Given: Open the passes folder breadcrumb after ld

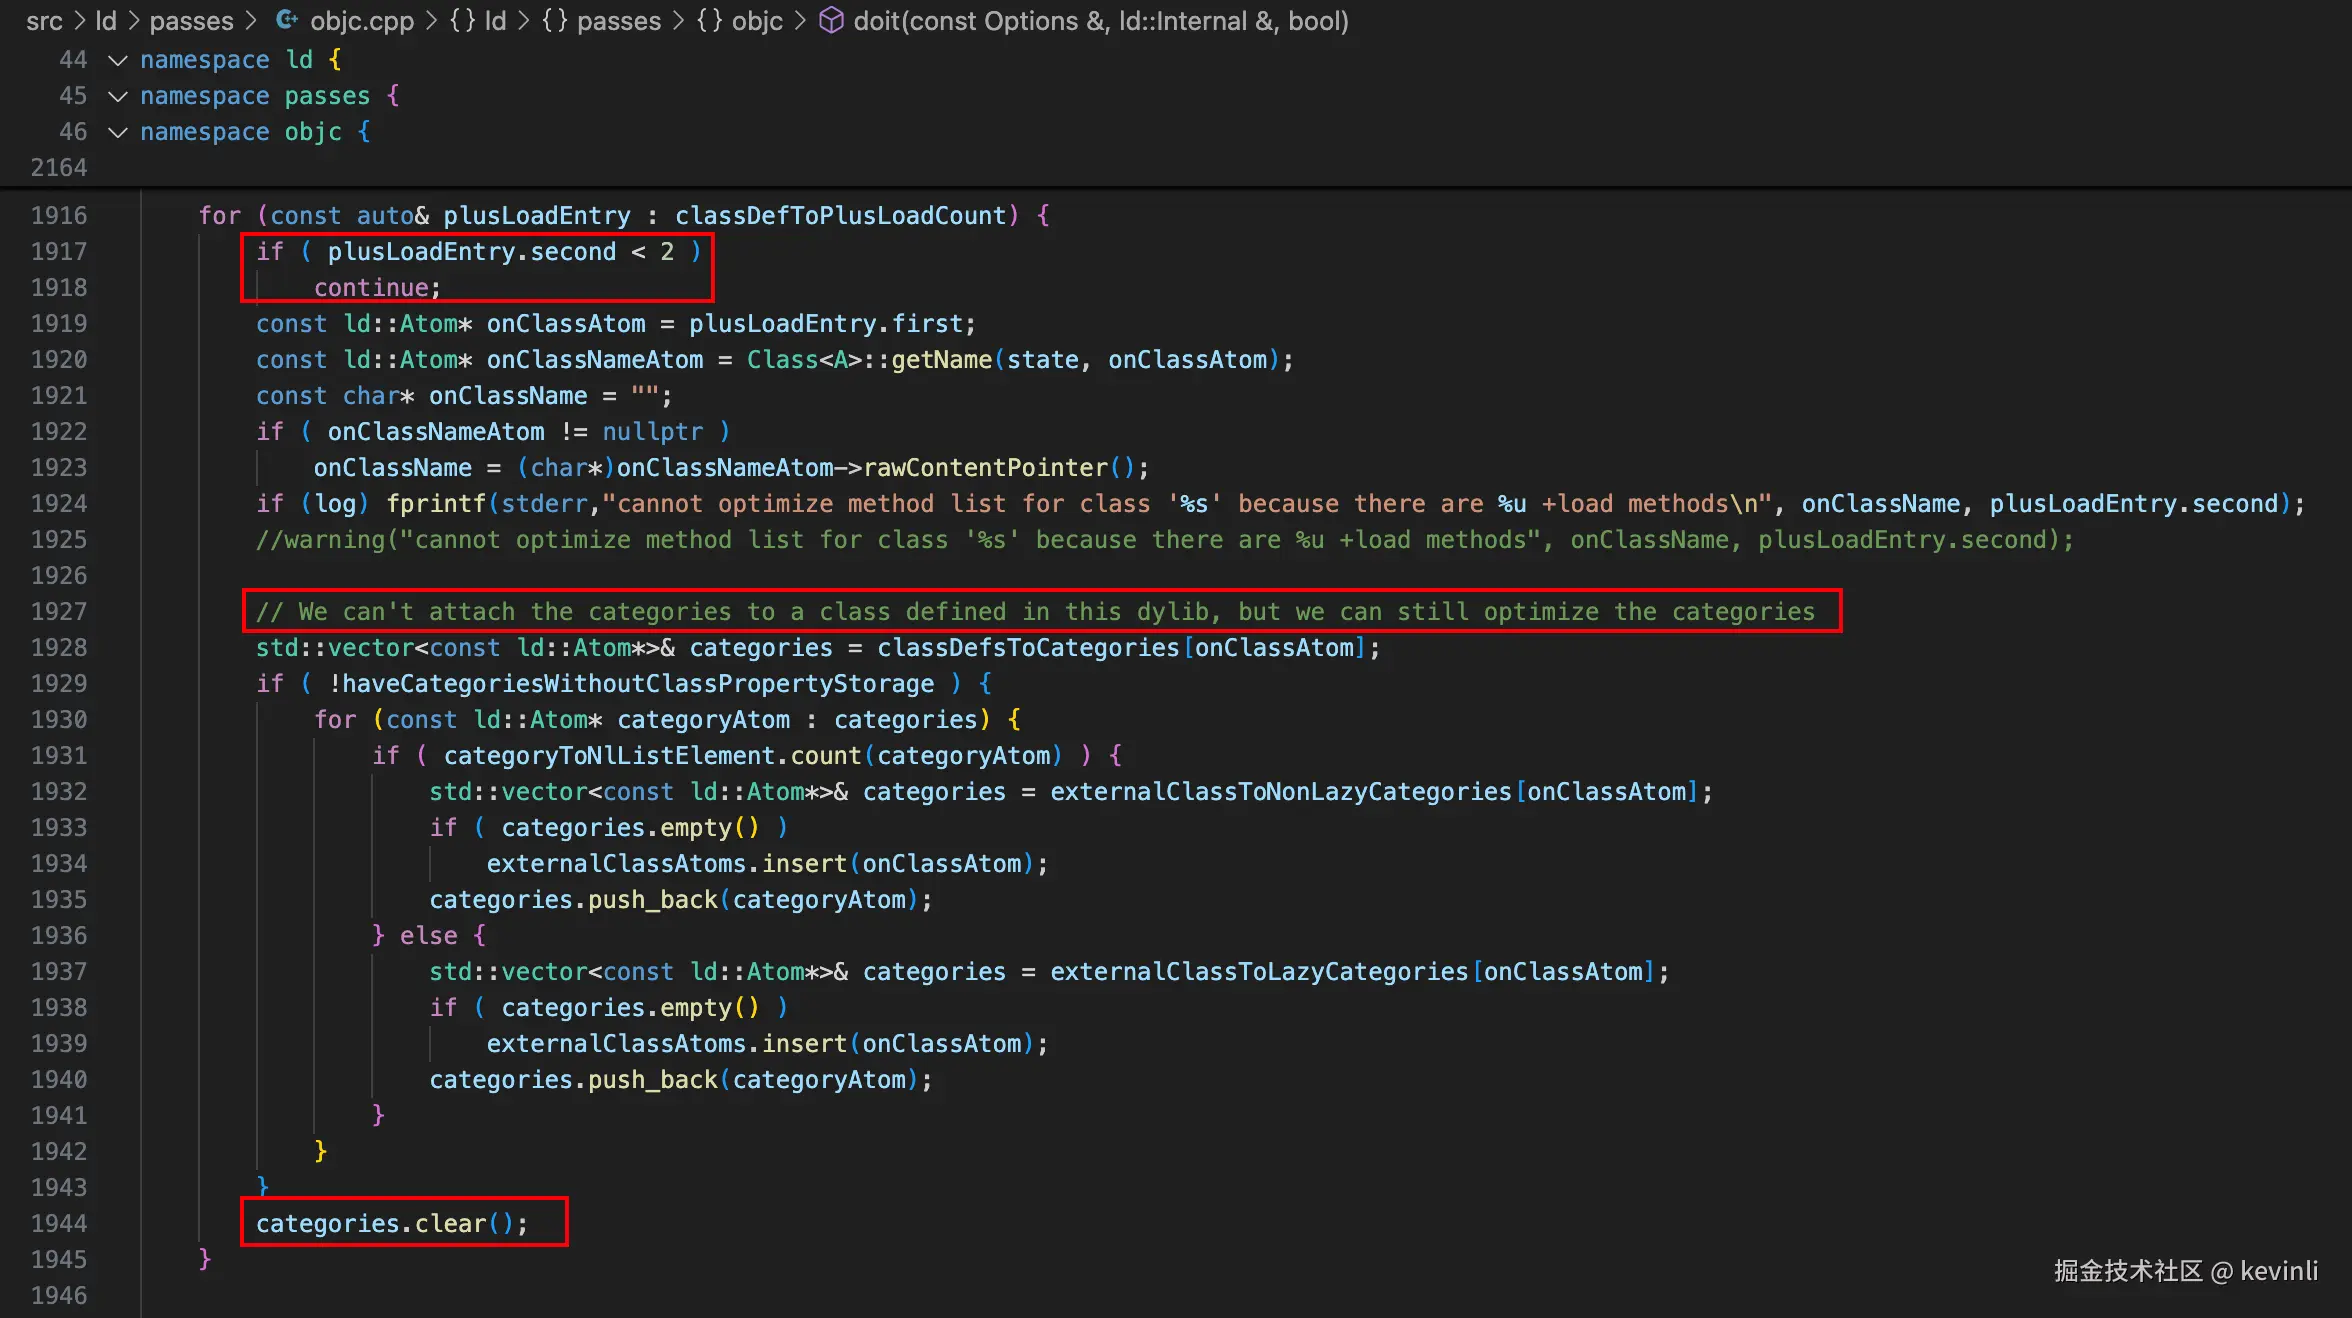Looking at the screenshot, I should (x=190, y=20).
